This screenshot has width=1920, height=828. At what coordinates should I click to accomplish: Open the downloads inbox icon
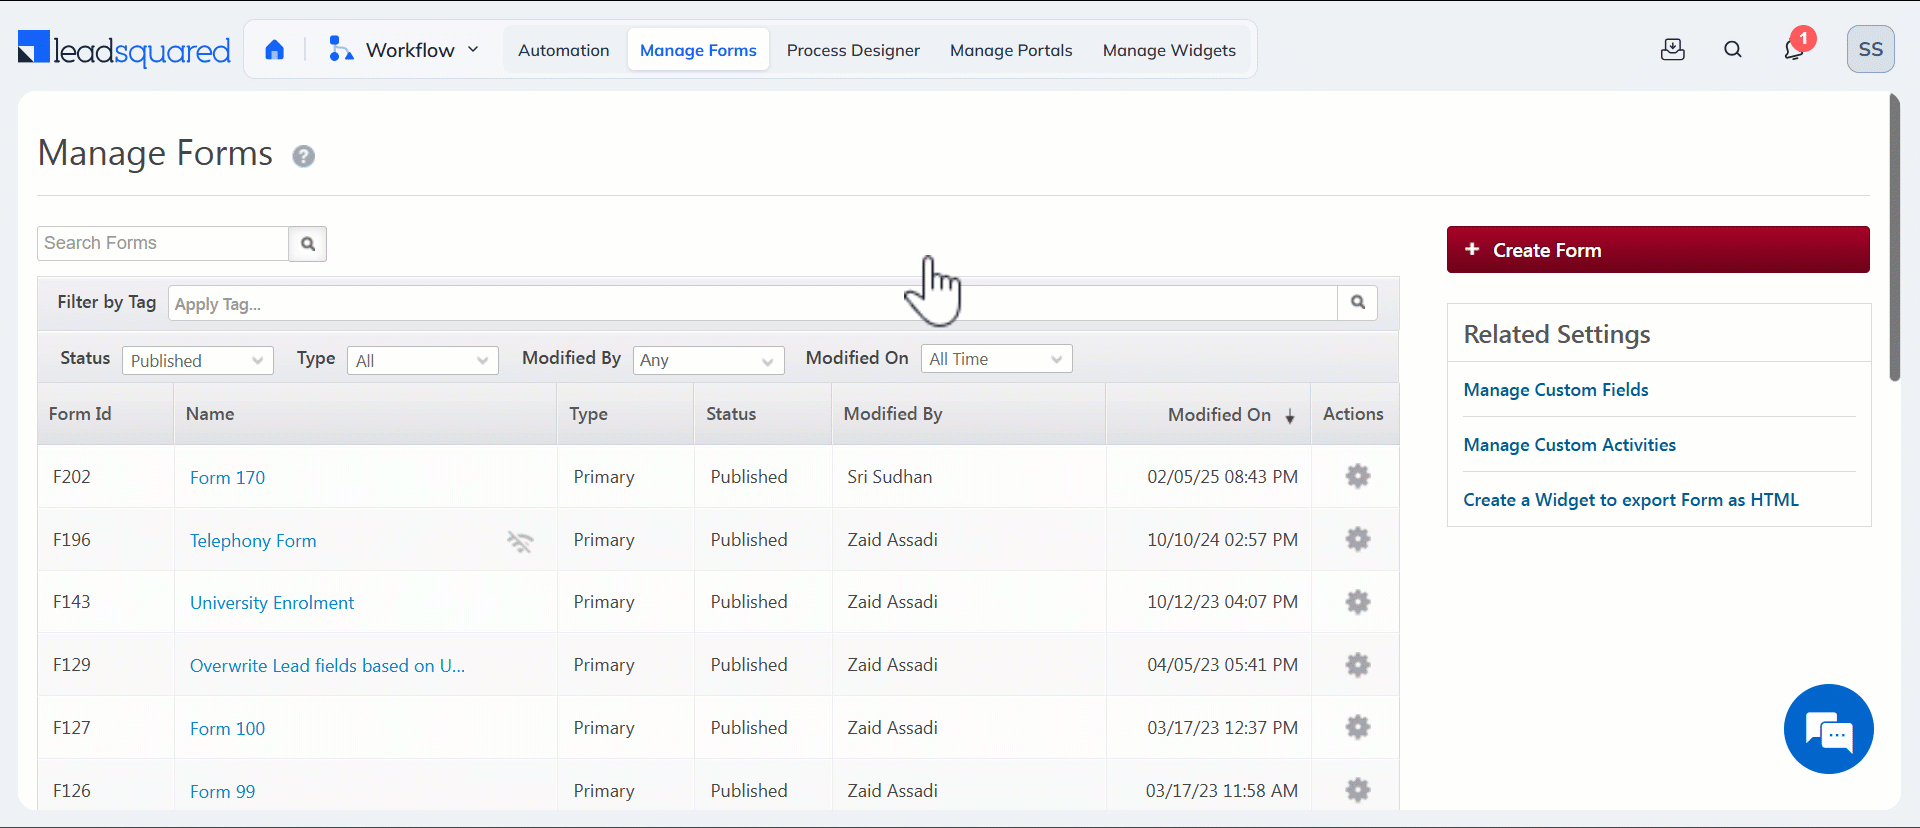coord(1672,50)
